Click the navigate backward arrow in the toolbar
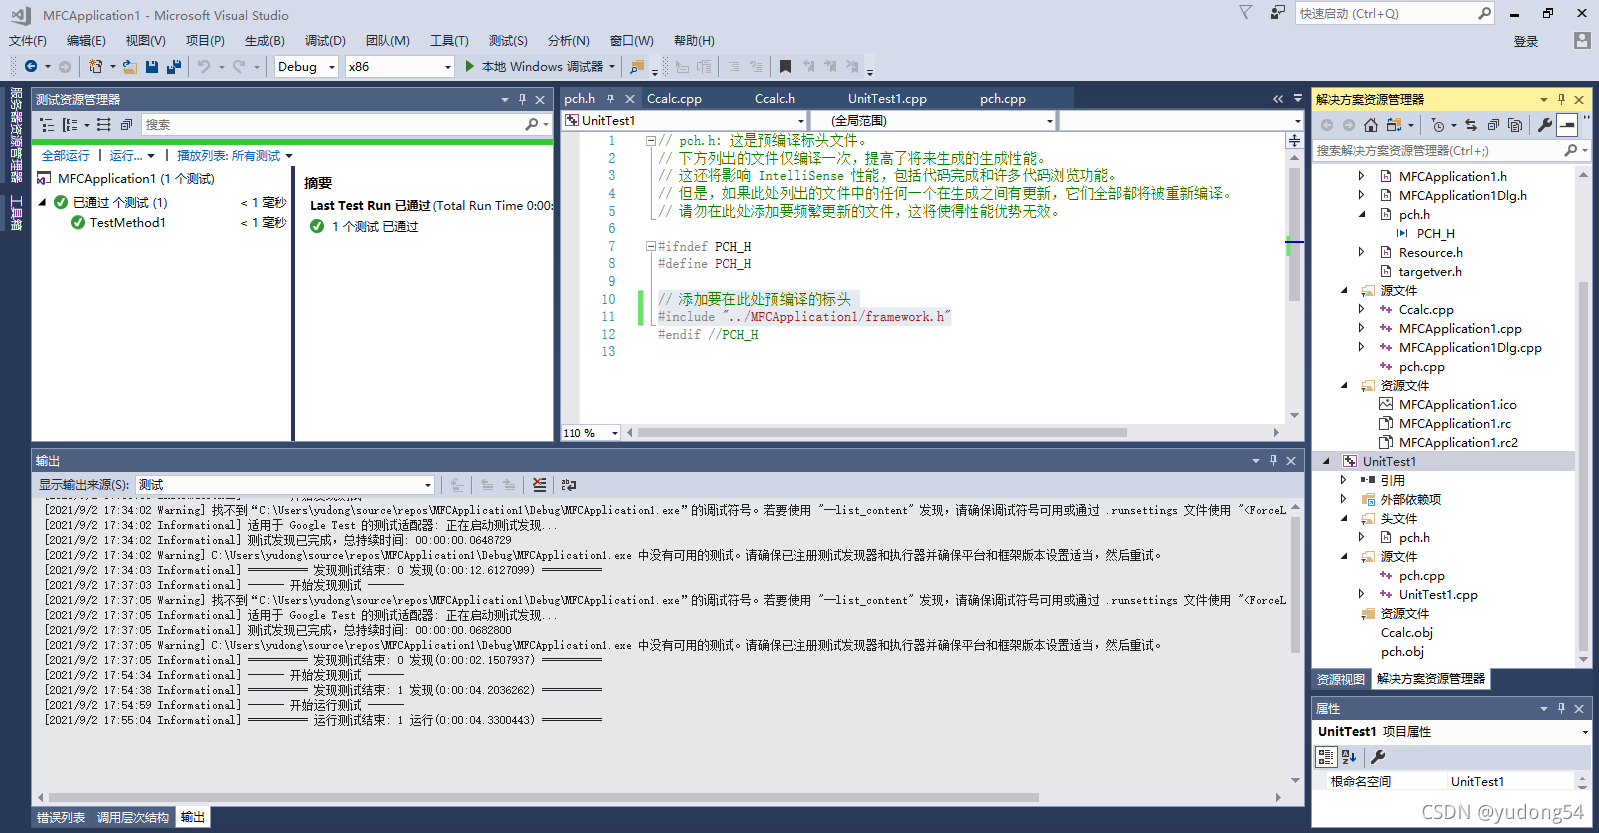Screen dimensions: 1599x833 [x=31, y=67]
